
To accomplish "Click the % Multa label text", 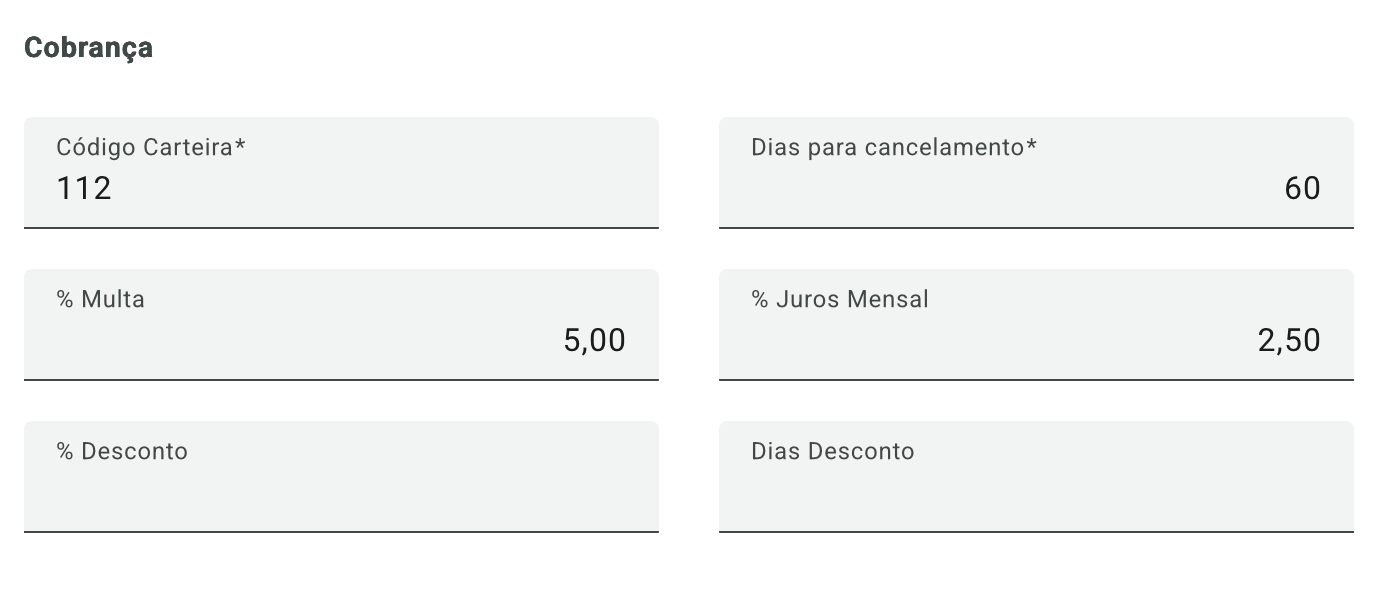I will [100, 299].
